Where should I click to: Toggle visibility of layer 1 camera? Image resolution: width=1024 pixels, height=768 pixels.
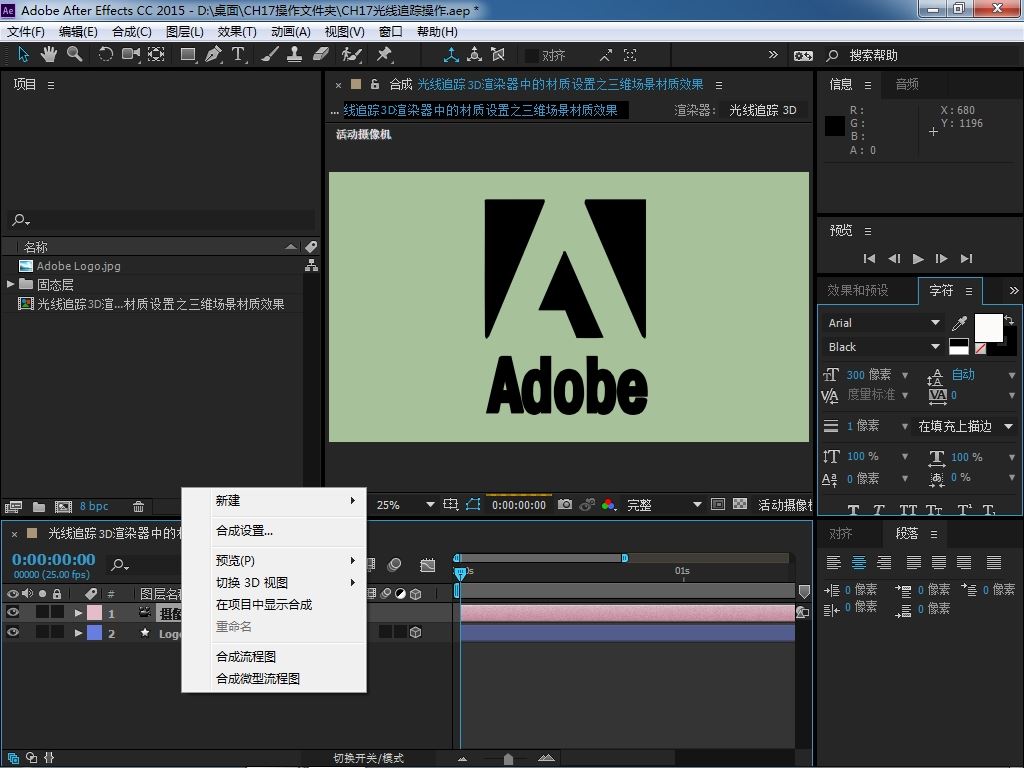tap(12, 613)
